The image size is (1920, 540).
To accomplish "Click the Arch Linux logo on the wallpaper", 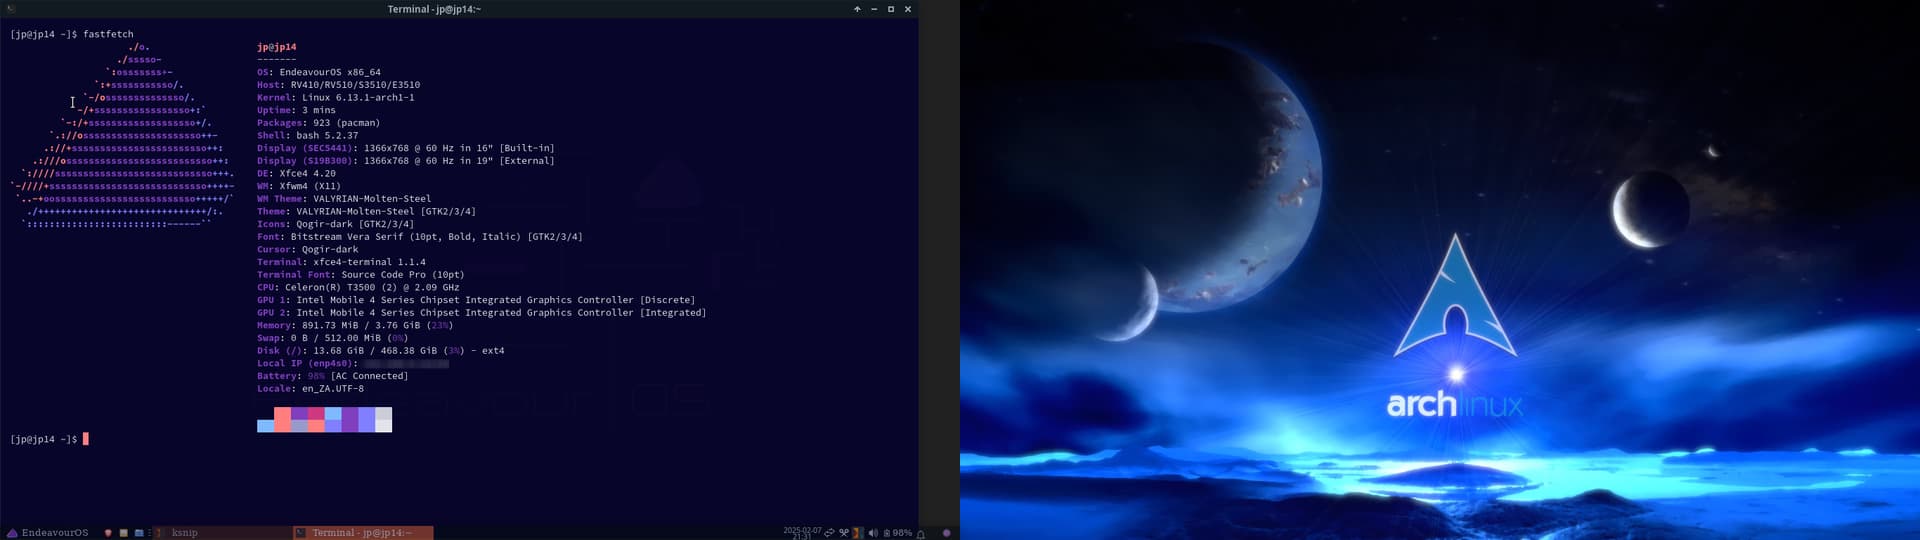I will [1455, 326].
